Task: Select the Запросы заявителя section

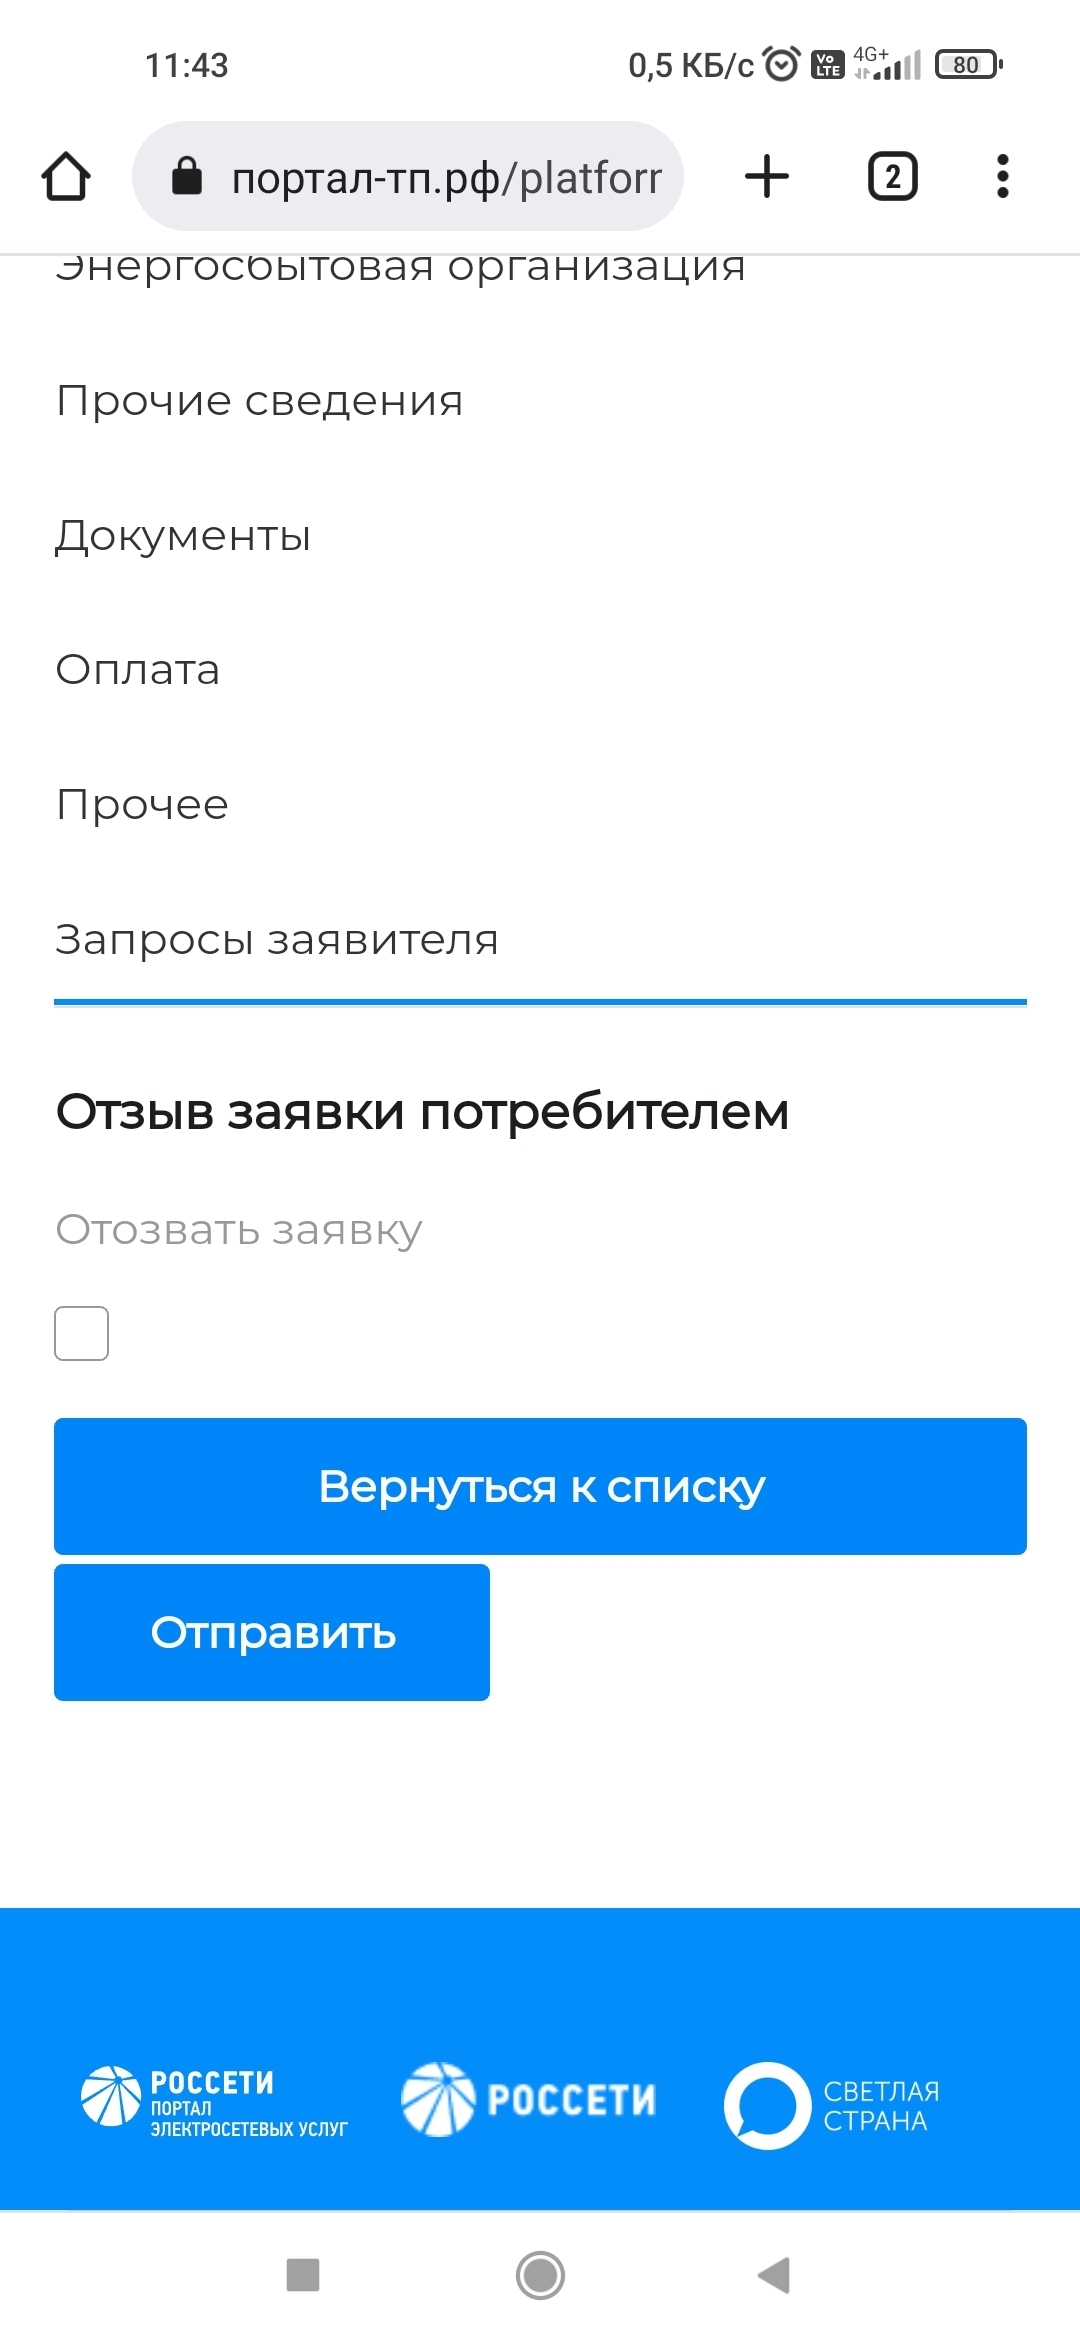Action: (x=277, y=940)
